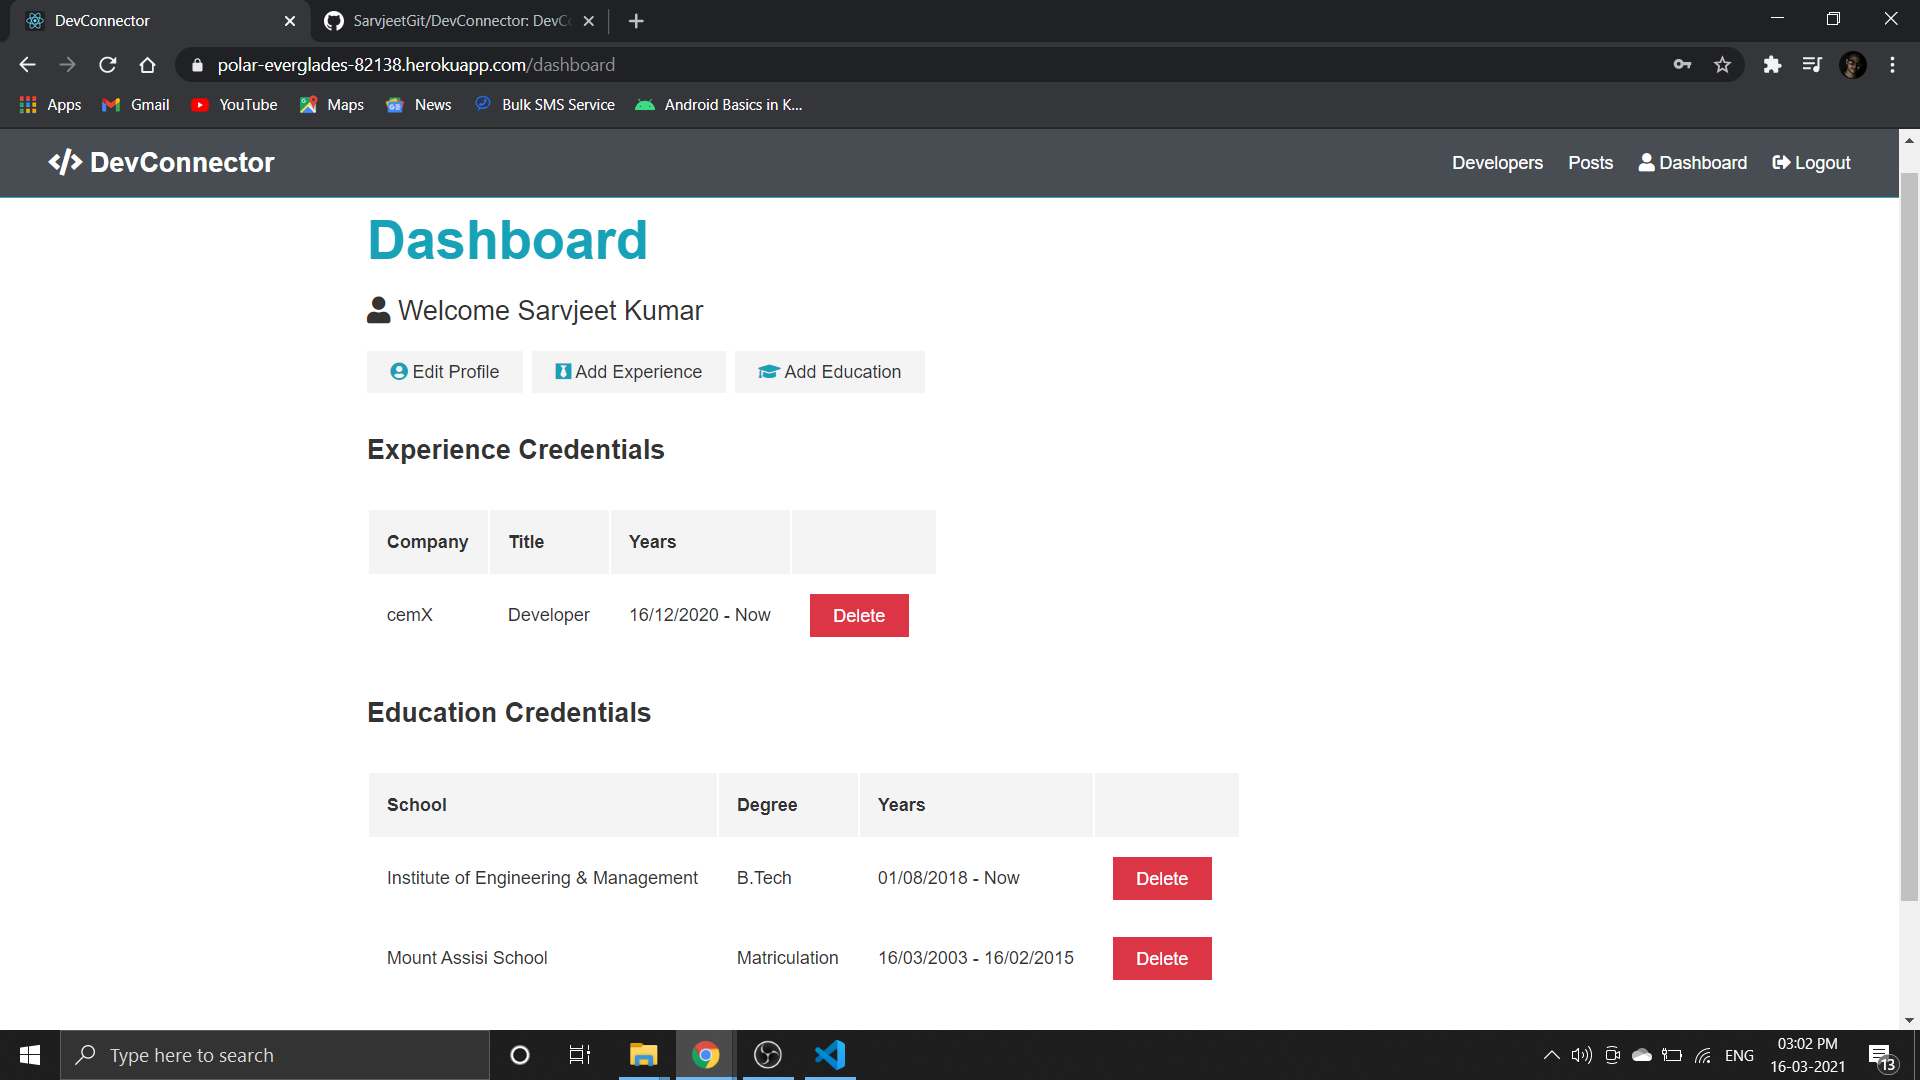Image resolution: width=1920 pixels, height=1080 pixels.
Task: Go to browser home page
Action: pyautogui.click(x=148, y=65)
